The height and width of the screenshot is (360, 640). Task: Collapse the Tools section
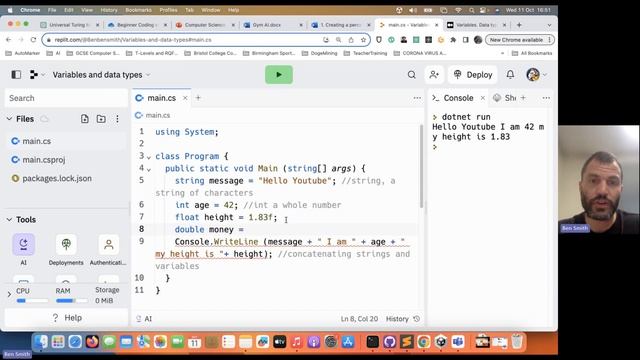point(9,220)
